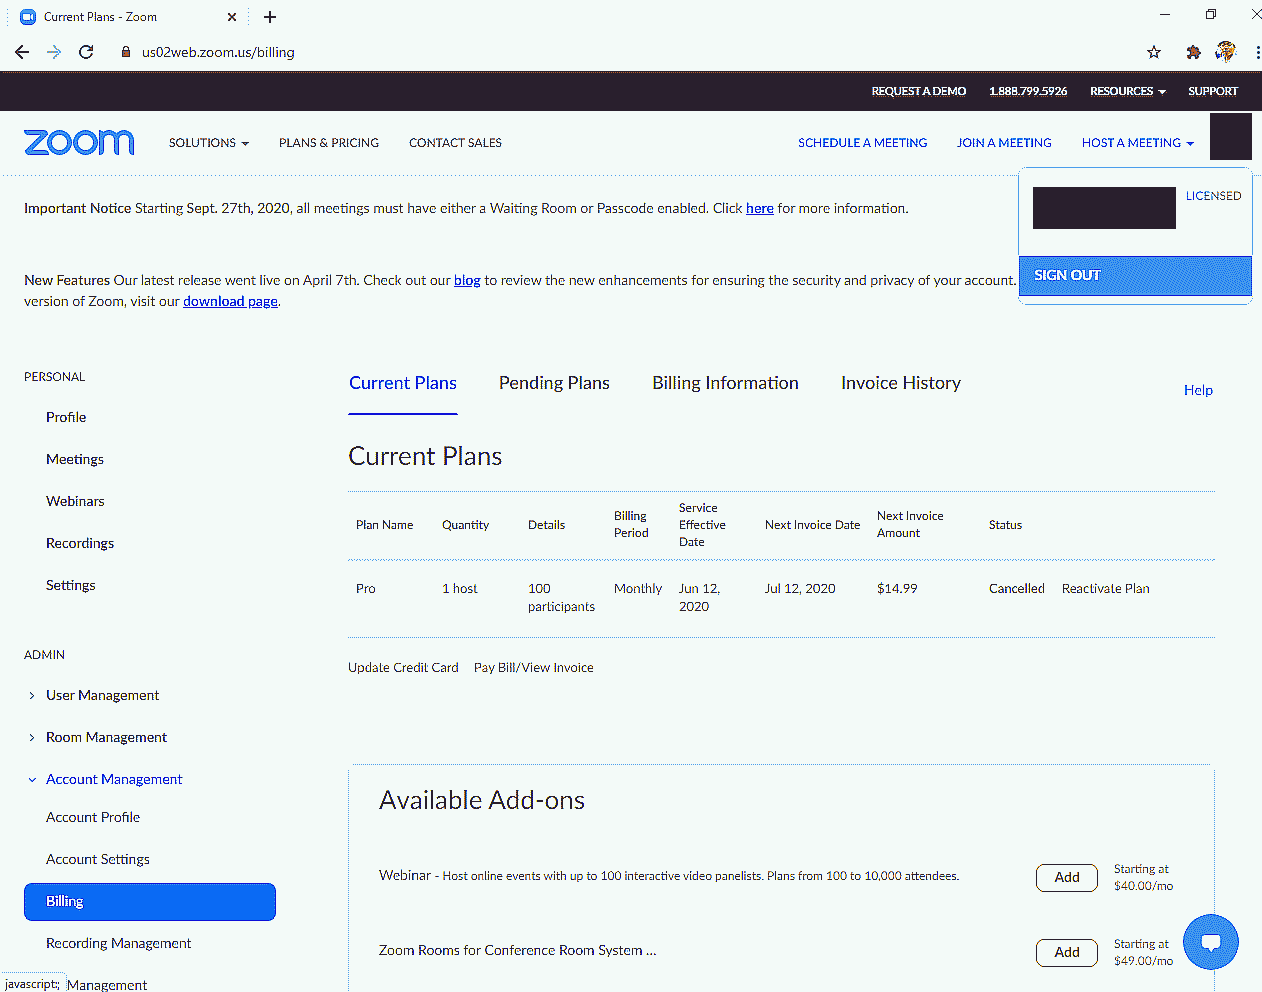Click Reactivate Plan link
1262x992 pixels.
pos(1105,589)
